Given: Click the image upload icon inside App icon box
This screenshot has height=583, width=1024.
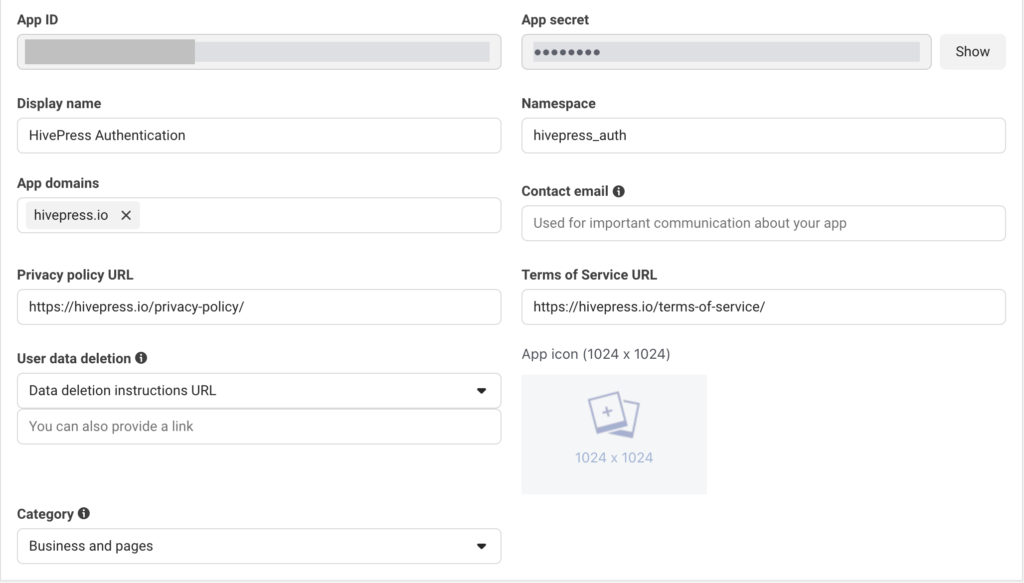Looking at the screenshot, I should point(614,414).
